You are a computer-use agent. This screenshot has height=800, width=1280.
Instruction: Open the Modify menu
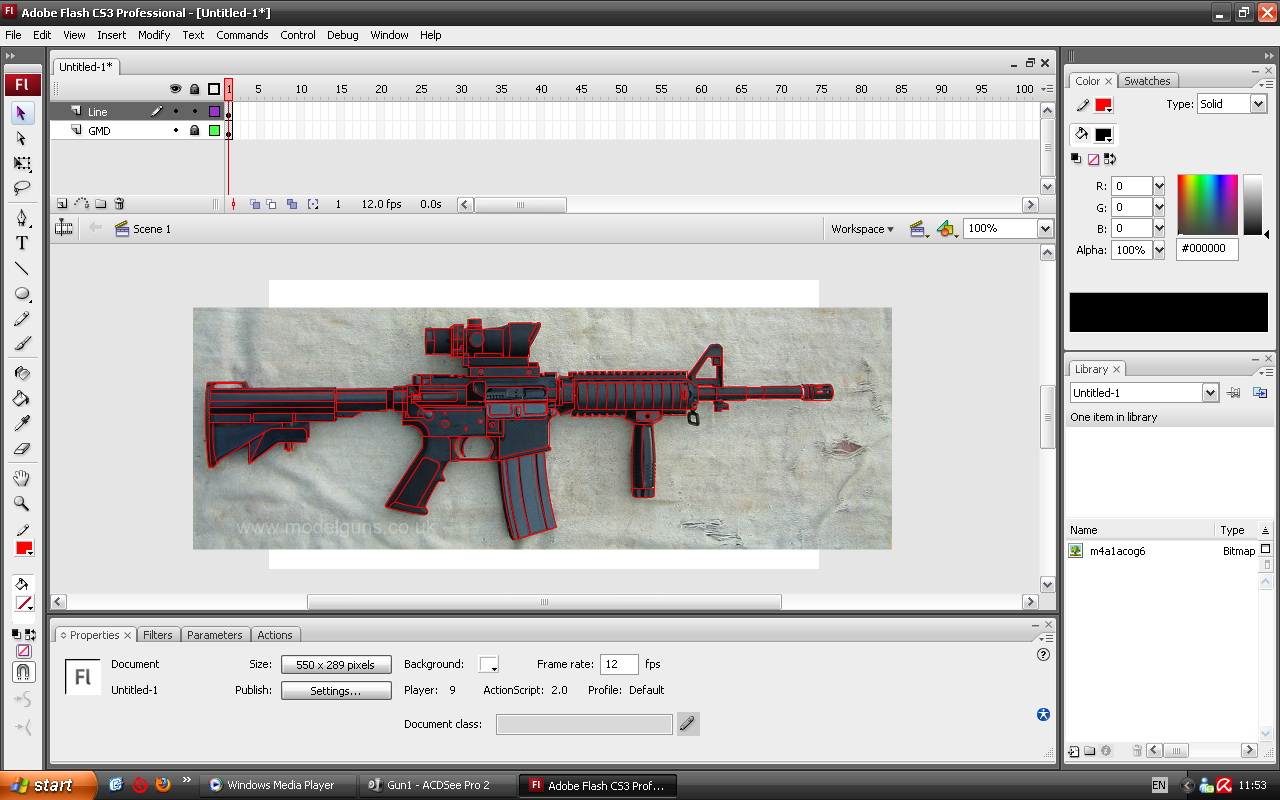154,35
